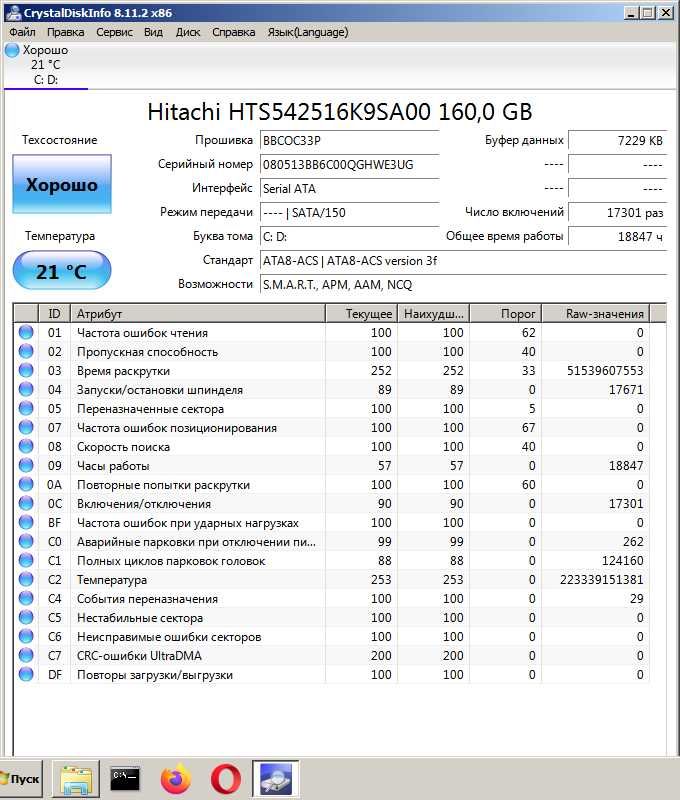The height and width of the screenshot is (800, 680).
Task: Open the Правка menu
Action: tap(65, 32)
